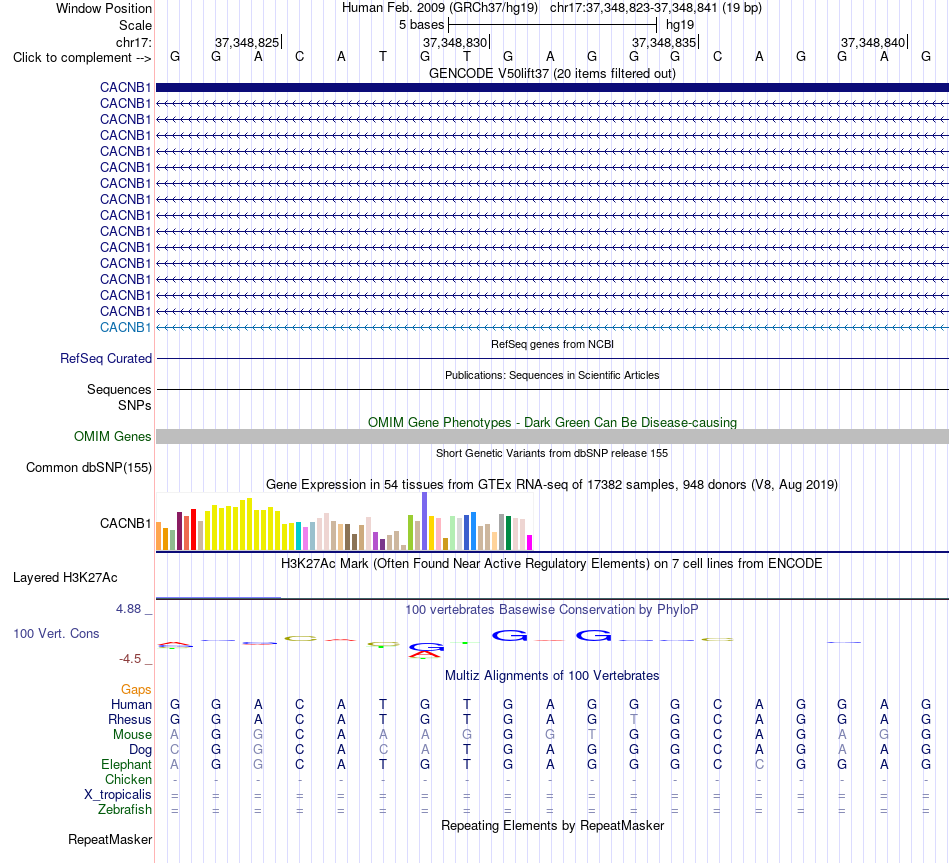The height and width of the screenshot is (863, 950).
Task: Click the Common dbSNP(155) label
Action: 89,467
